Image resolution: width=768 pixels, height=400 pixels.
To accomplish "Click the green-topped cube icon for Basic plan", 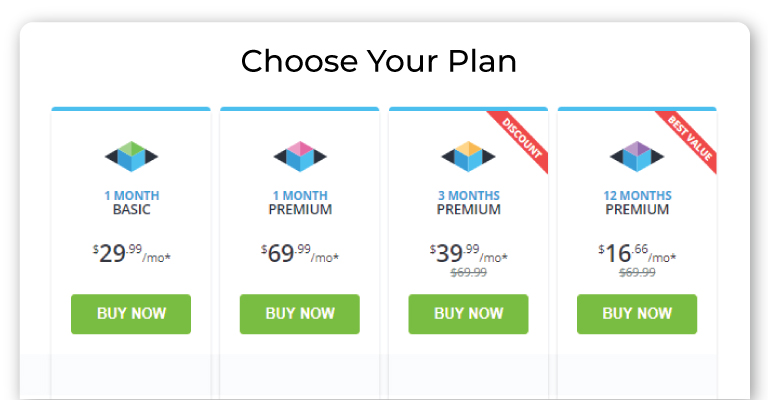I will point(131,156).
